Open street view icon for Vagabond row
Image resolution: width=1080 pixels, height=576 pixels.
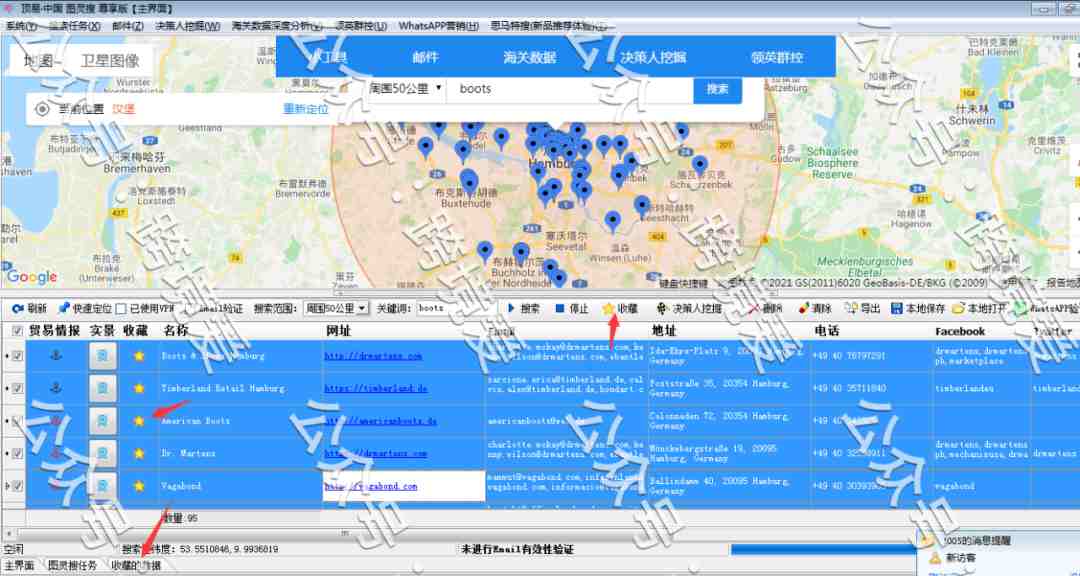[x=103, y=486]
